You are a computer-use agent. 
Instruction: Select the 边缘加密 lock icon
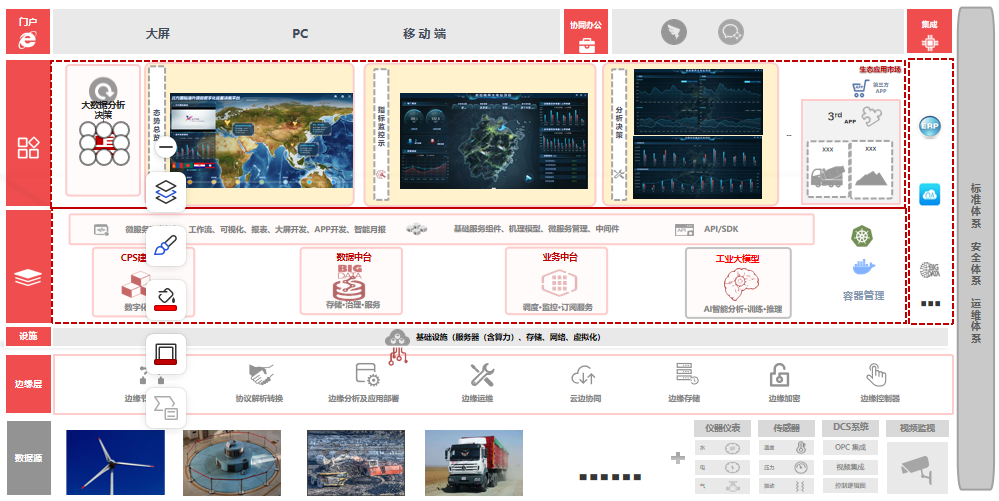779,375
